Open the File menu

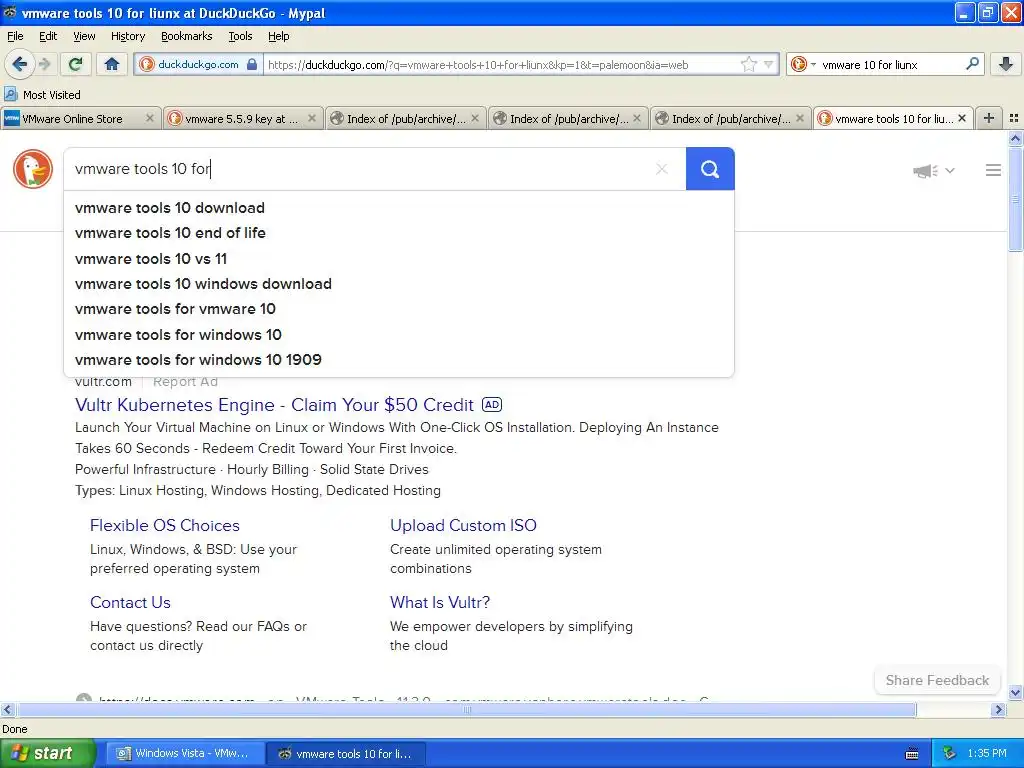click(15, 36)
